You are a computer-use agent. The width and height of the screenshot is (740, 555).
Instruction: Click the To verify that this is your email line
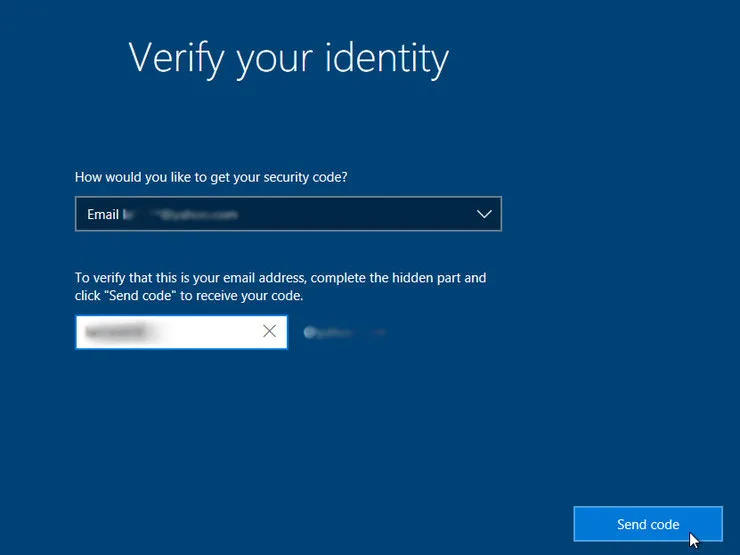[x=280, y=278]
